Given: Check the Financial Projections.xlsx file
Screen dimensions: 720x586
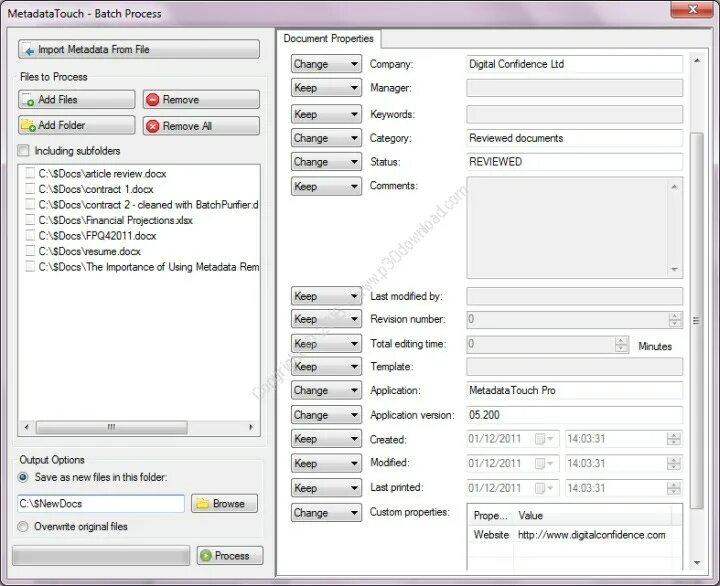Looking at the screenshot, I should [30, 220].
